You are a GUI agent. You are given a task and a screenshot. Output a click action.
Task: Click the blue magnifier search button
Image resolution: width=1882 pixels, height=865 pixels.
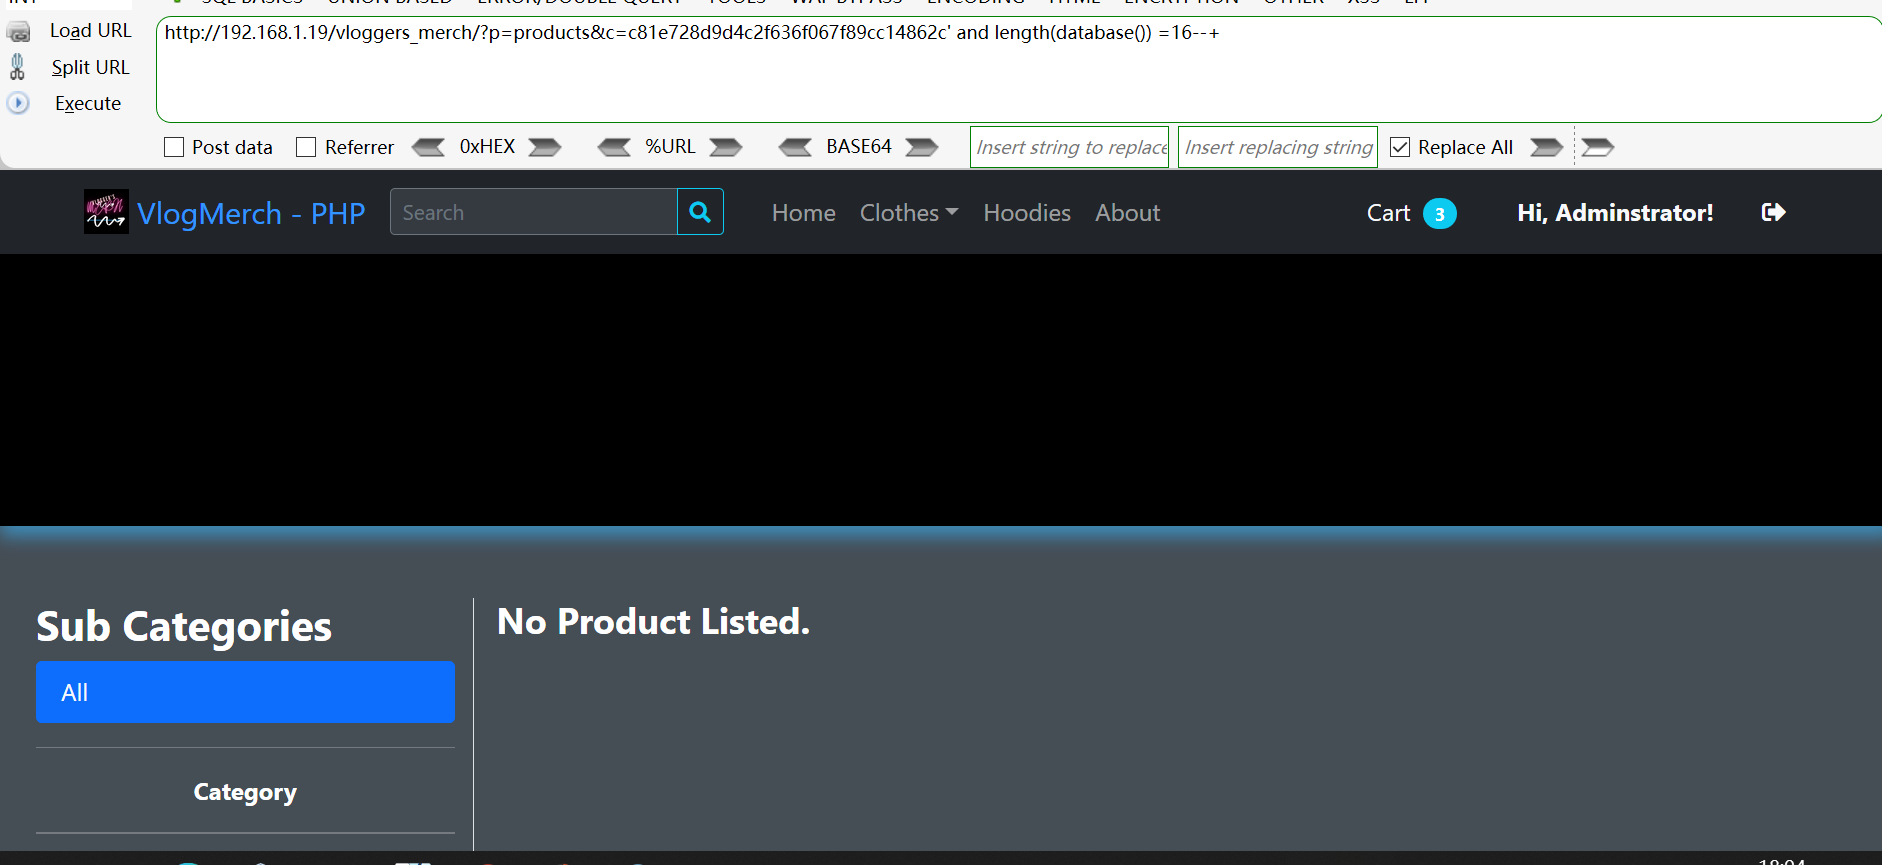click(700, 212)
